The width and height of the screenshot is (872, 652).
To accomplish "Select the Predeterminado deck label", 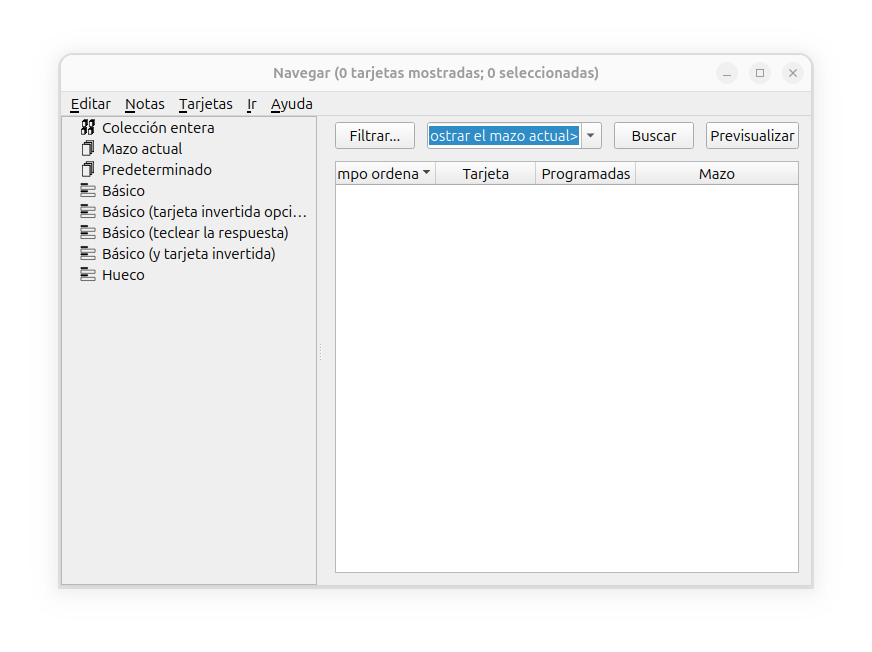I will coord(157,170).
